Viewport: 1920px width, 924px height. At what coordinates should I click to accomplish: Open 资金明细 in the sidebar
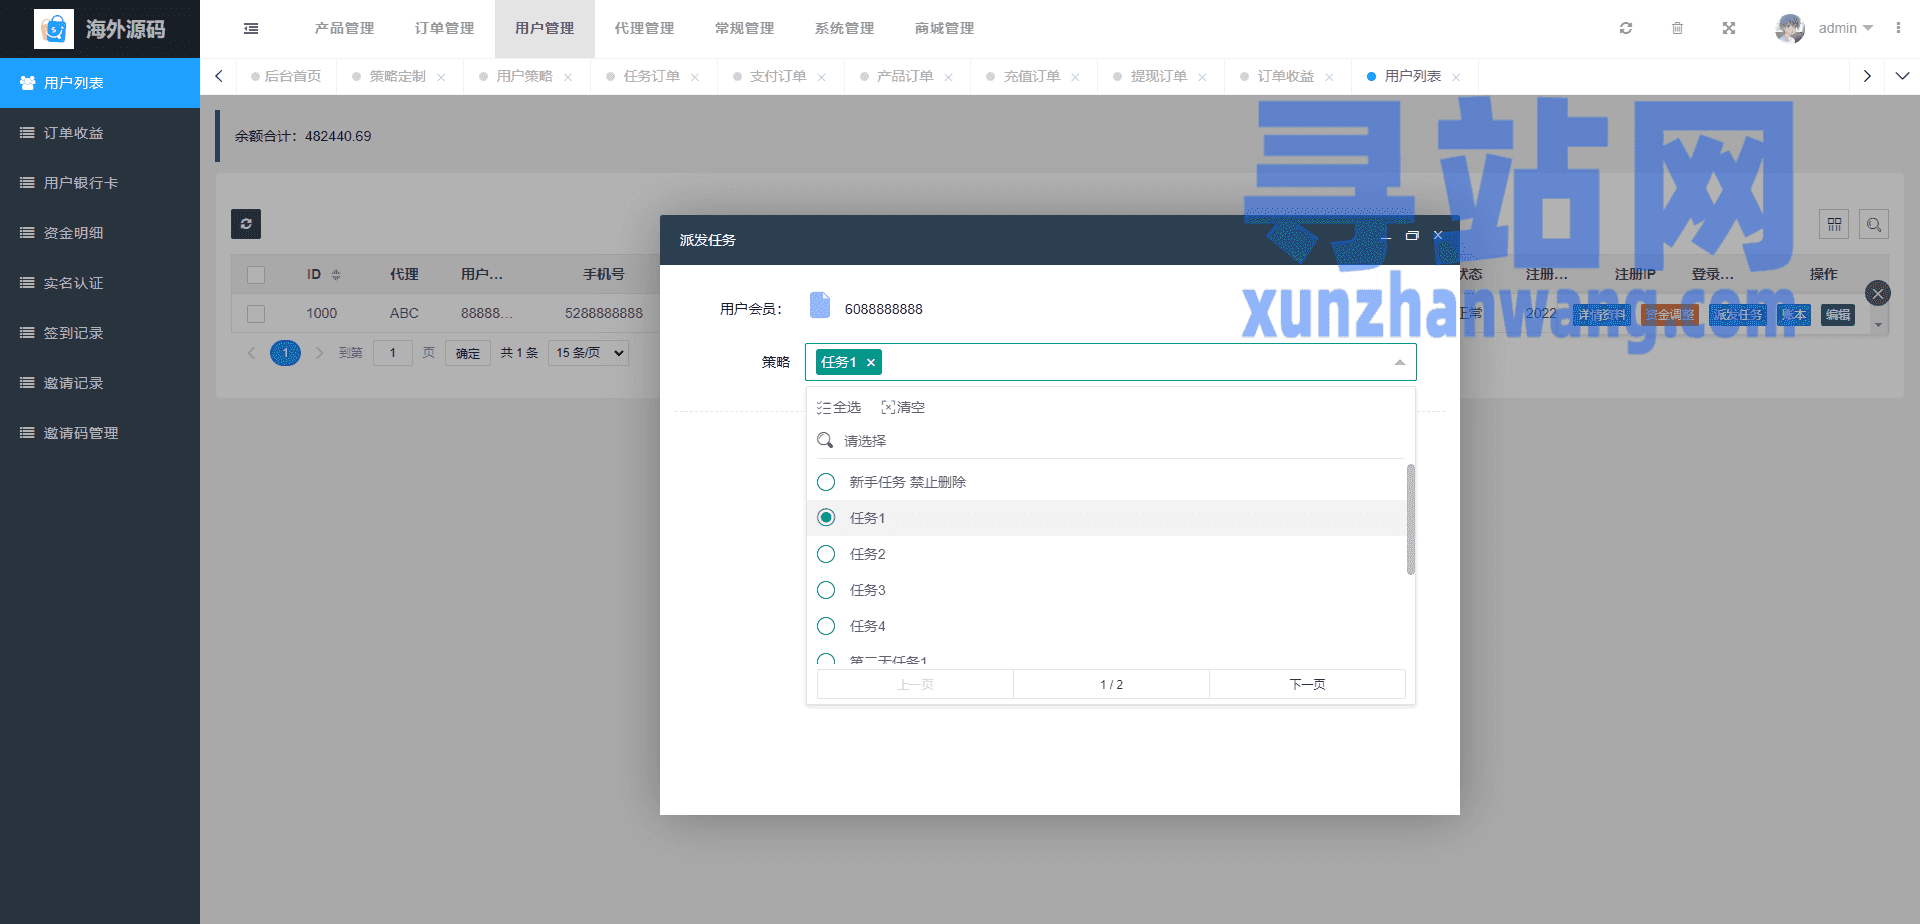(100, 233)
